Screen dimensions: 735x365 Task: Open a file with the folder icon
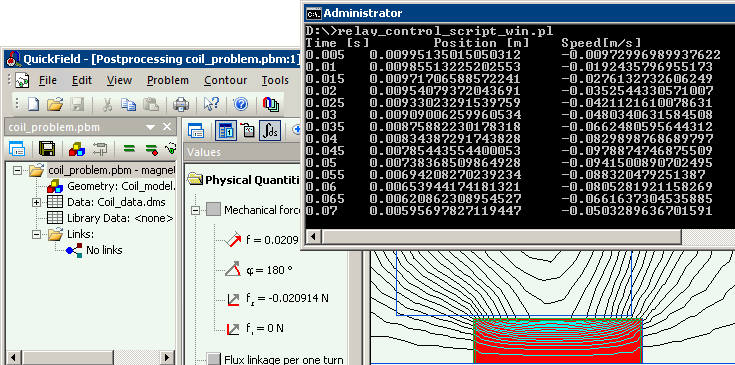[x=55, y=104]
